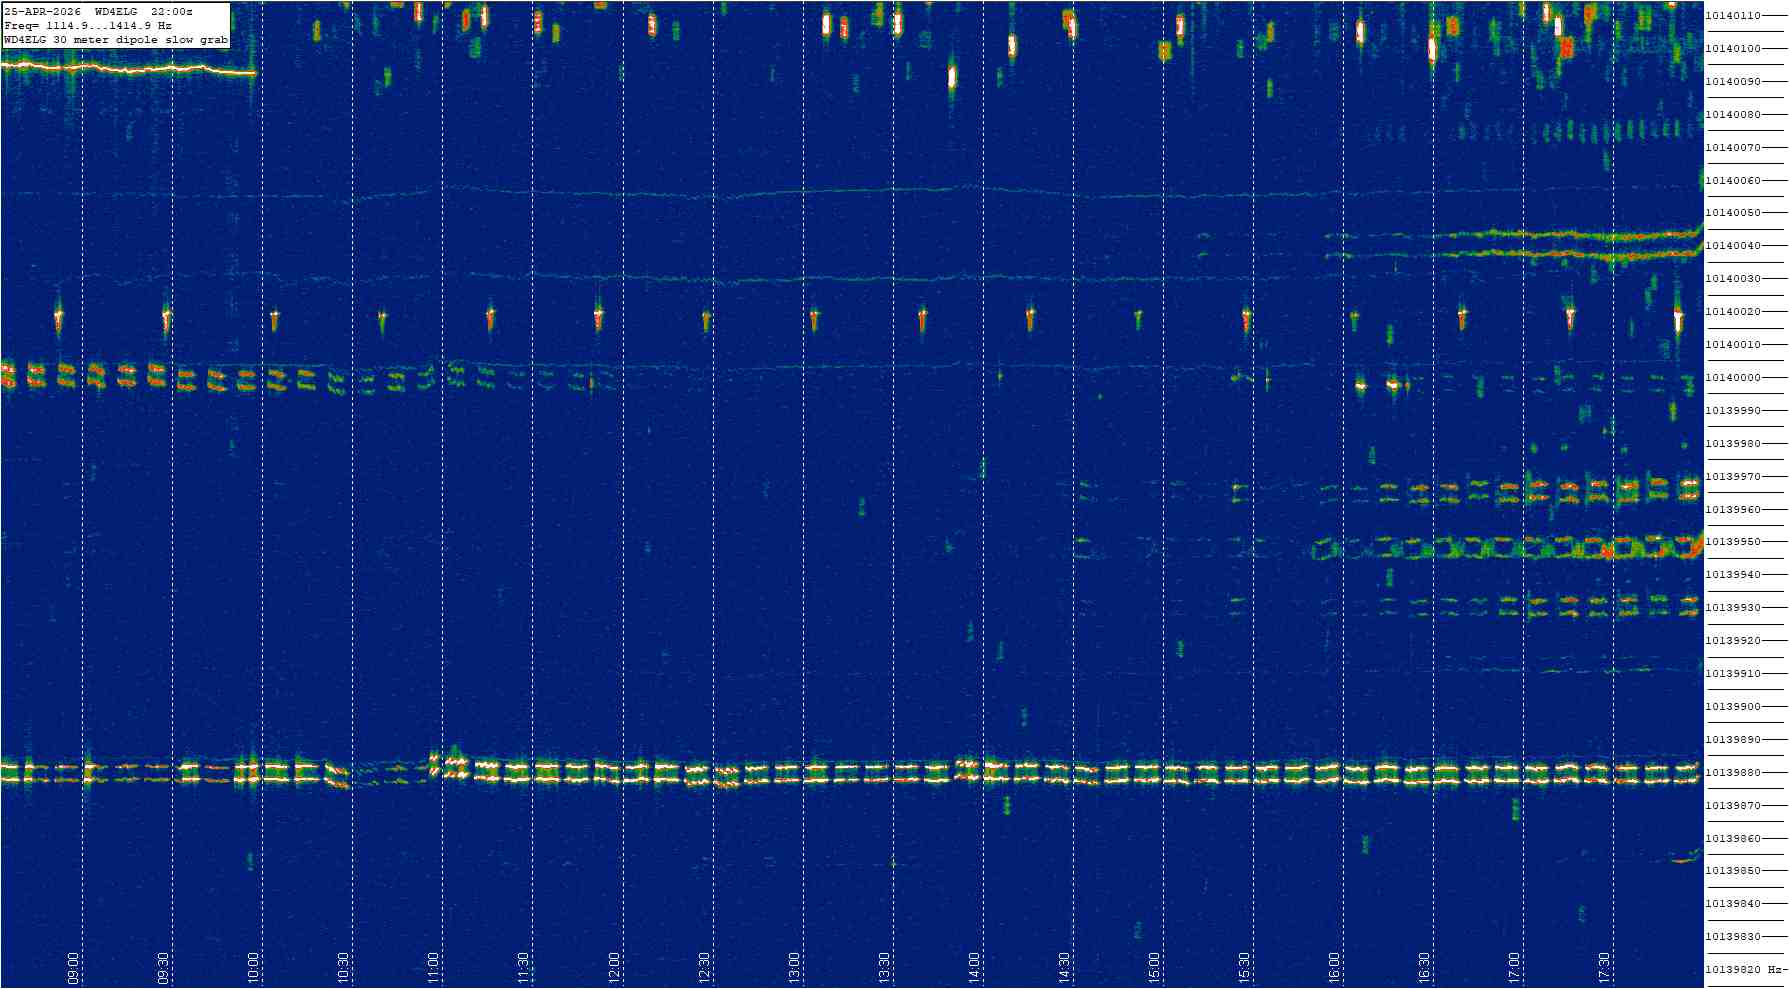This screenshot has height=989, width=1789.
Task: Click the 10139820 Hz frequency label
Action: coord(1744,970)
